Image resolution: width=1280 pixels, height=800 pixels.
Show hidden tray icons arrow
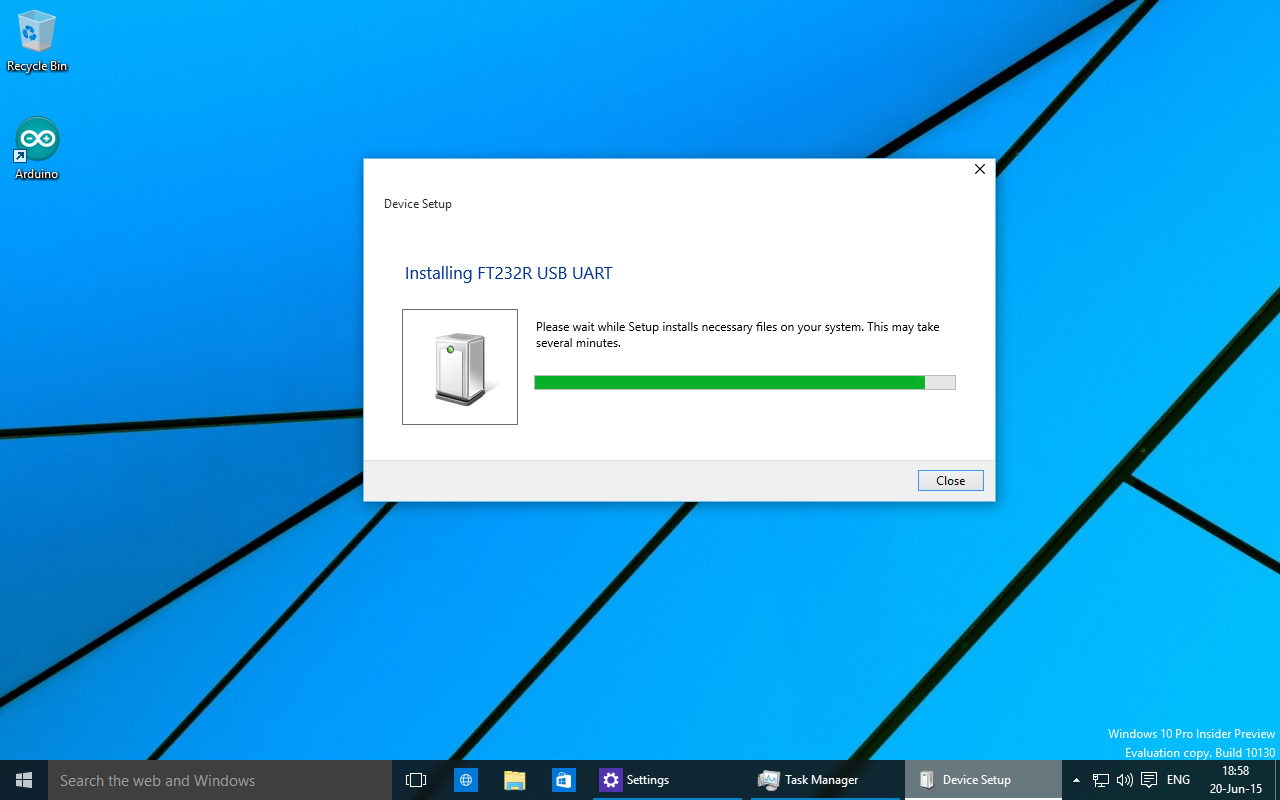(1076, 780)
